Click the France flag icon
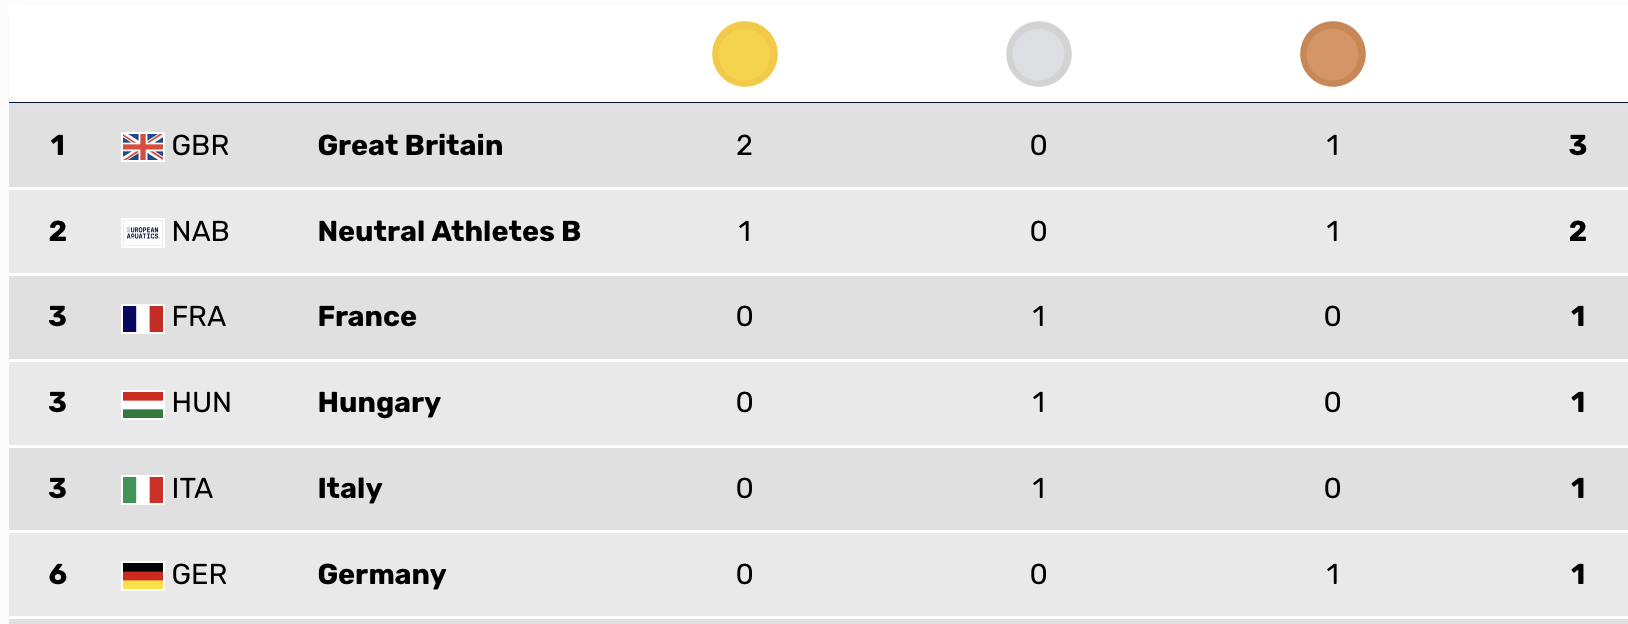The image size is (1628, 624). (x=143, y=318)
